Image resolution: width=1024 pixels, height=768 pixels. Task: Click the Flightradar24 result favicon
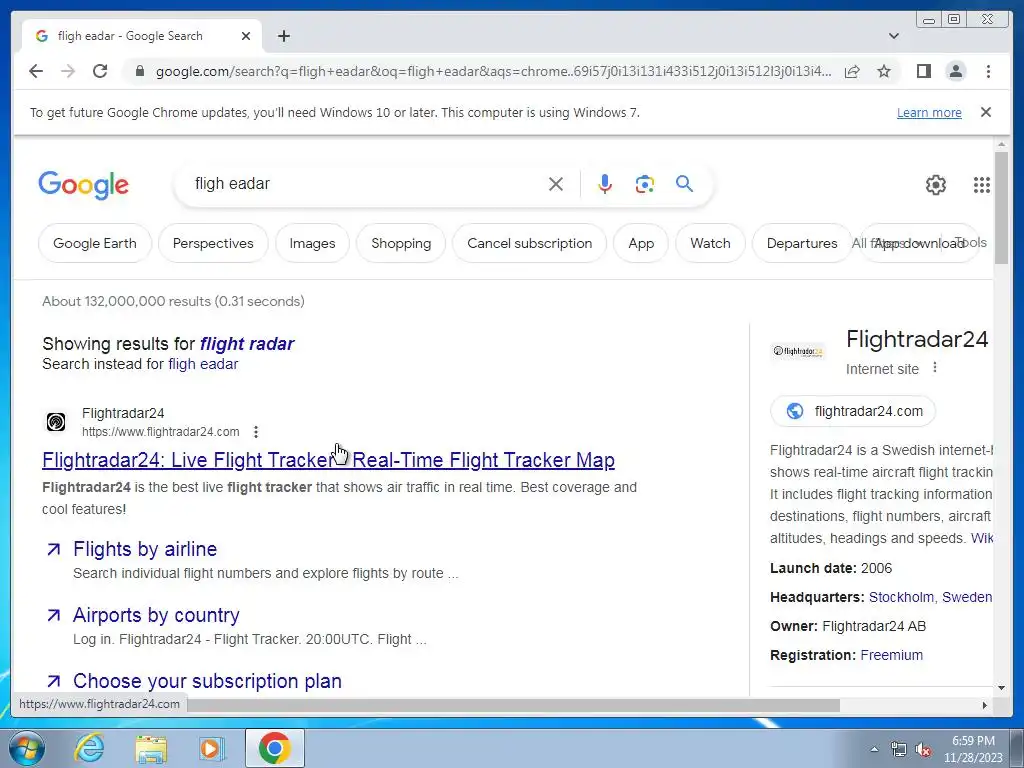[x=56, y=422]
